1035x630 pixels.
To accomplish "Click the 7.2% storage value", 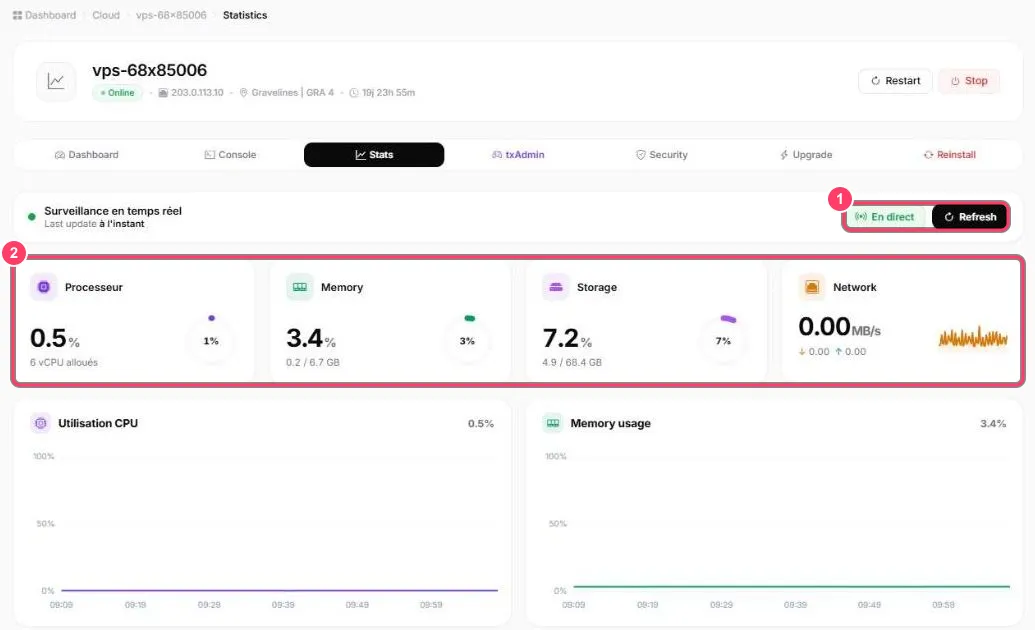I will point(567,339).
